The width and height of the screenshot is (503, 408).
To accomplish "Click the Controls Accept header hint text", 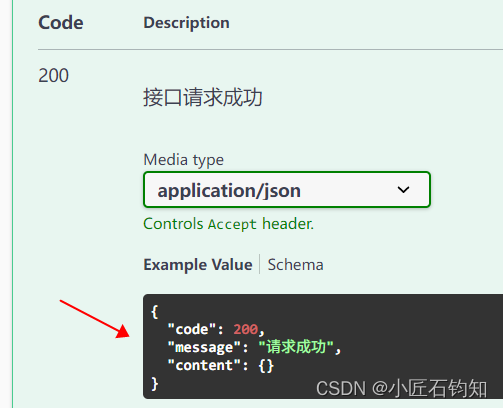I will (x=229, y=224).
